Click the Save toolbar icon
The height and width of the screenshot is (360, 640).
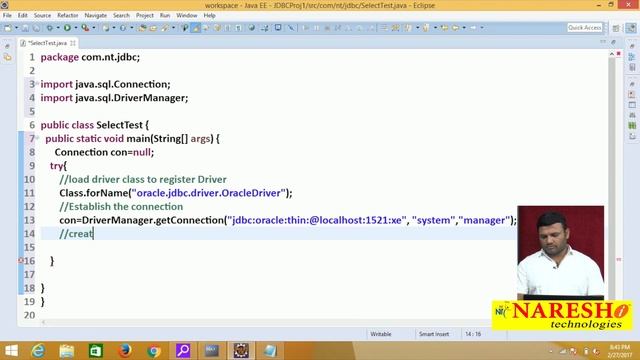coord(25,28)
